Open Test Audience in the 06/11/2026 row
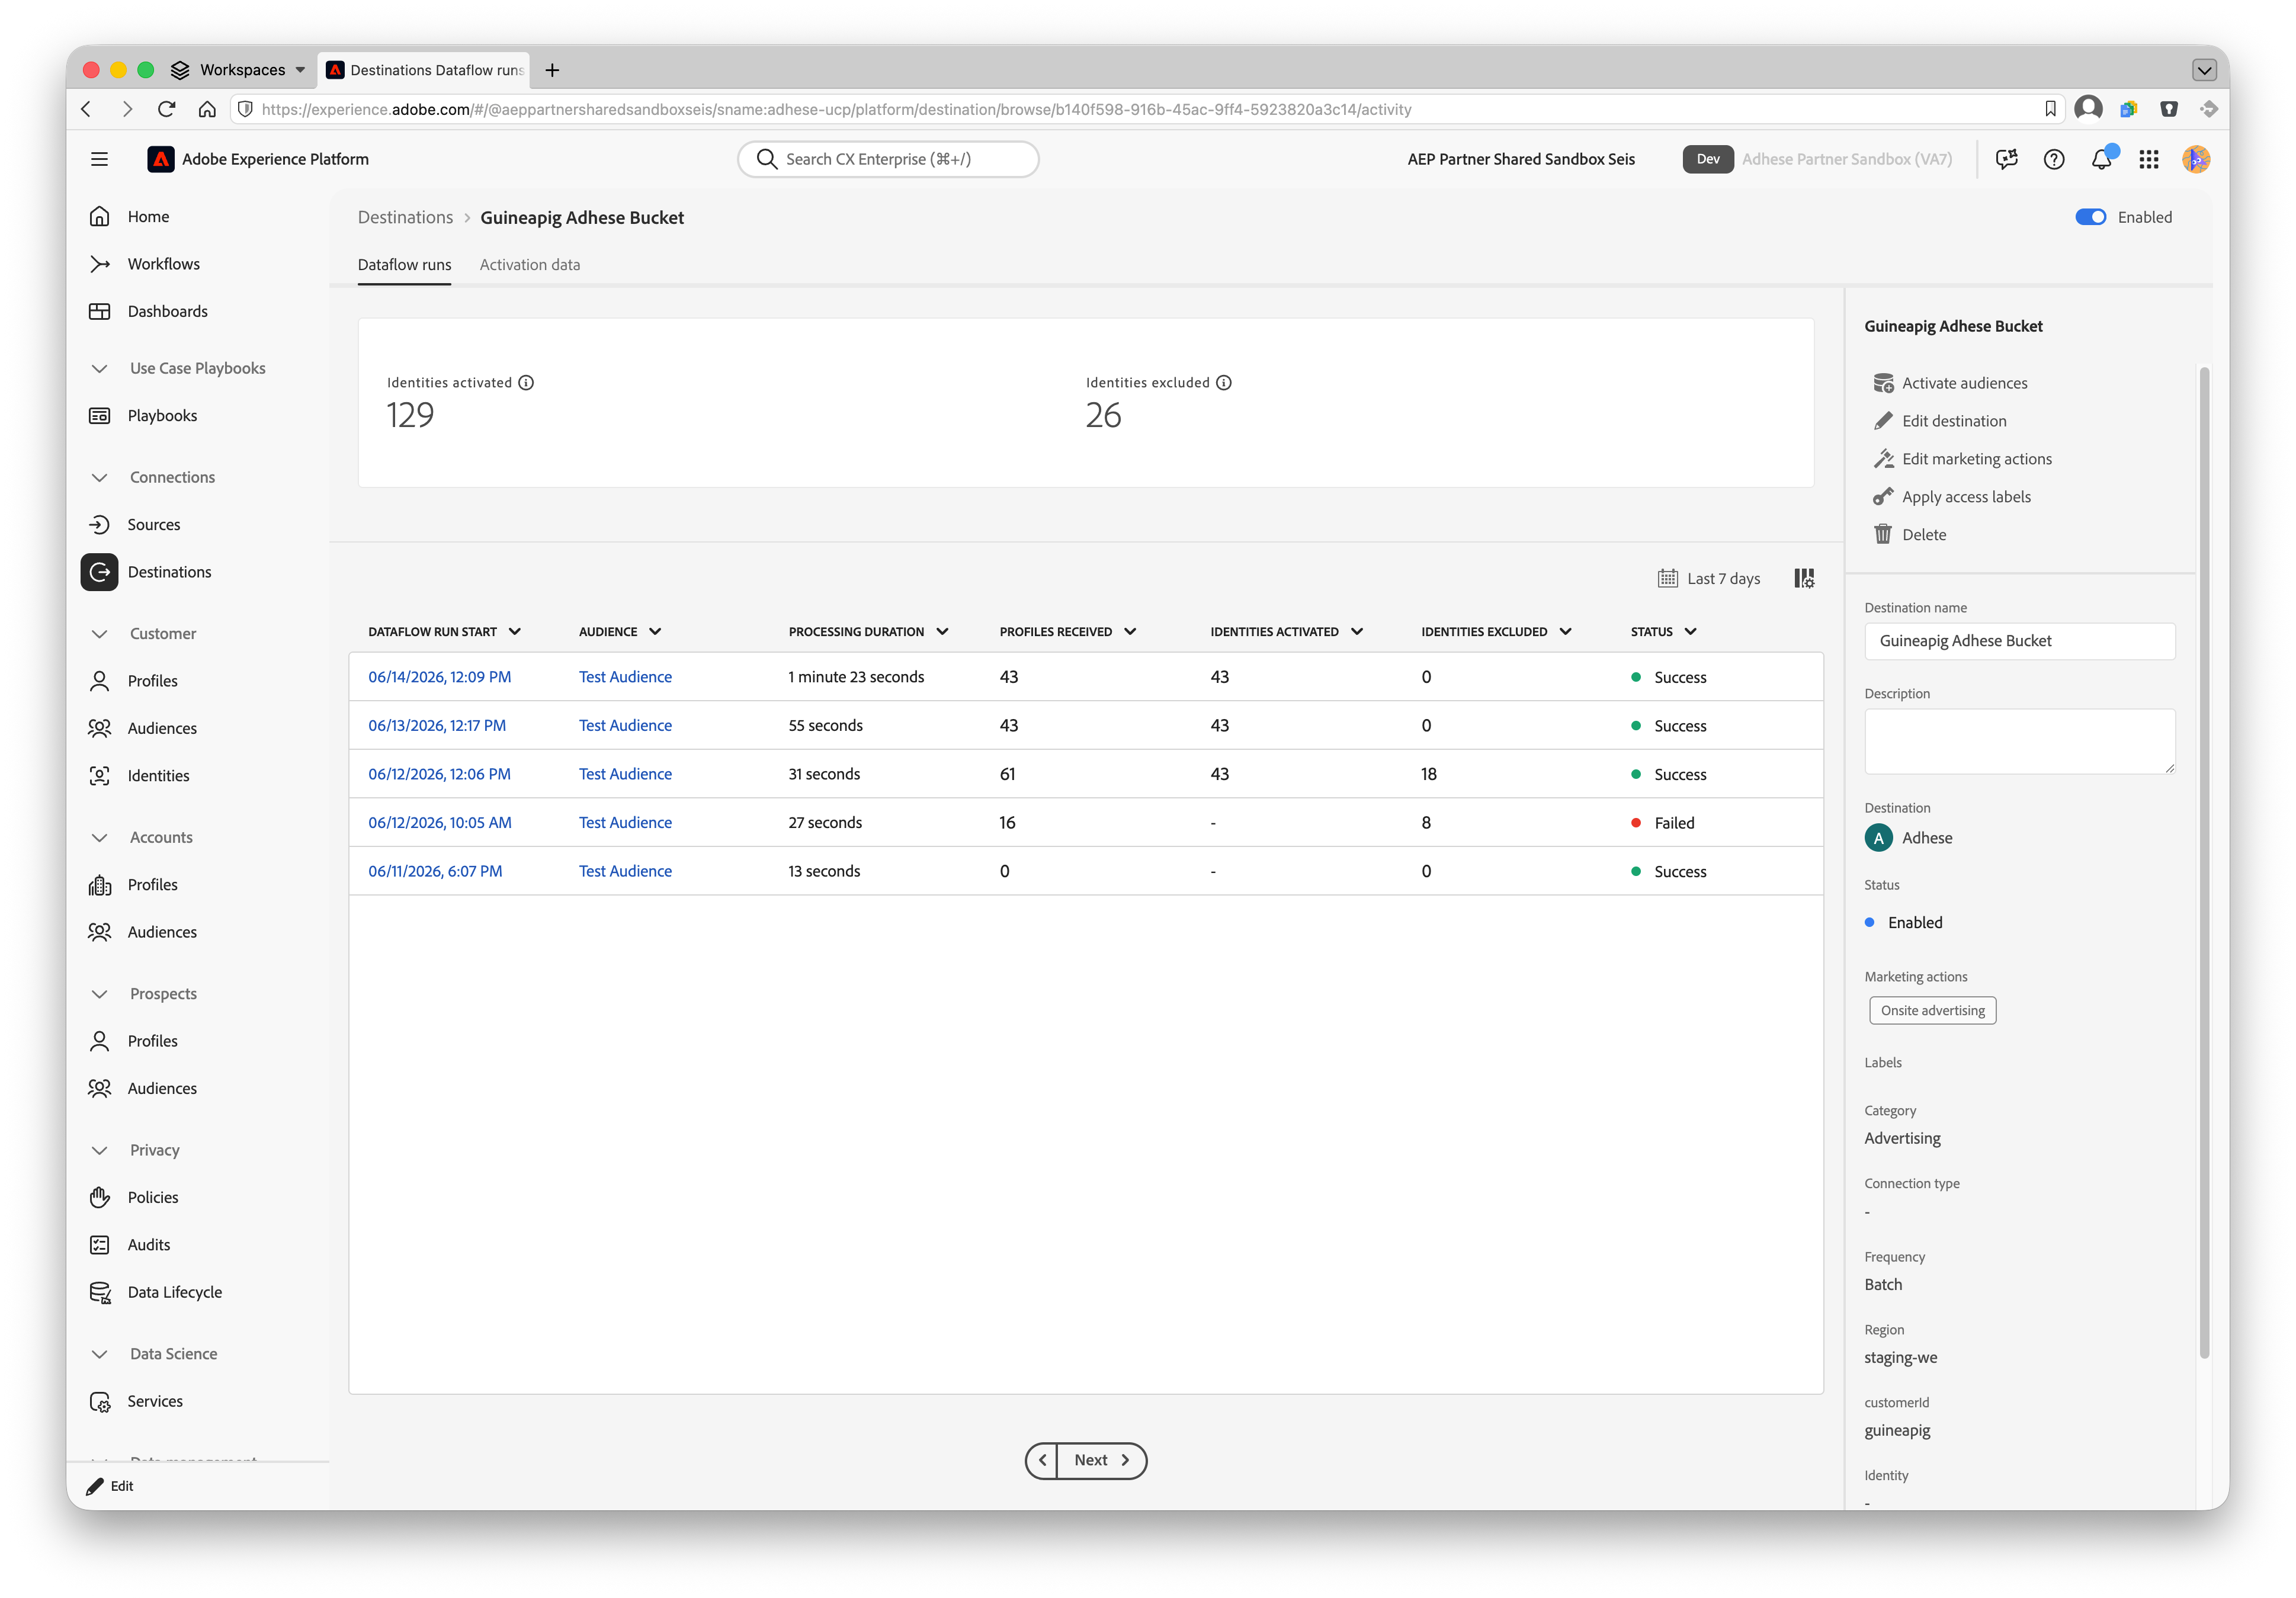The height and width of the screenshot is (1598, 2296). click(625, 871)
